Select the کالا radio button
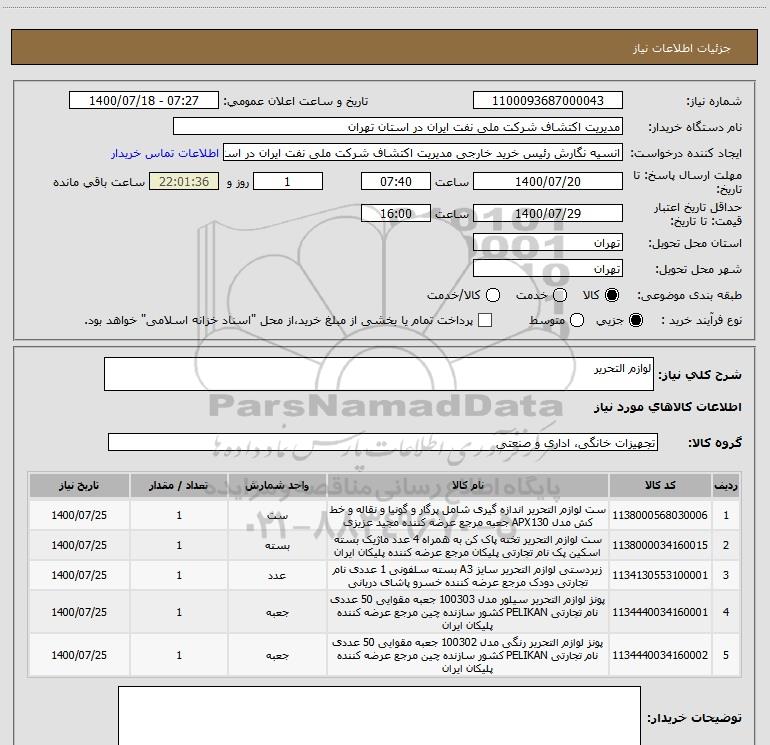Image resolution: width=770 pixels, height=745 pixels. click(612, 295)
